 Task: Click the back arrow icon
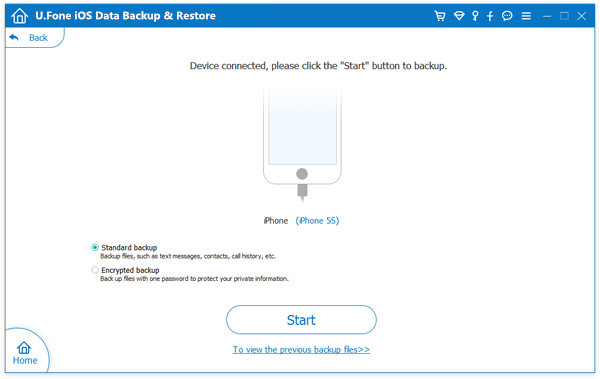coord(14,37)
